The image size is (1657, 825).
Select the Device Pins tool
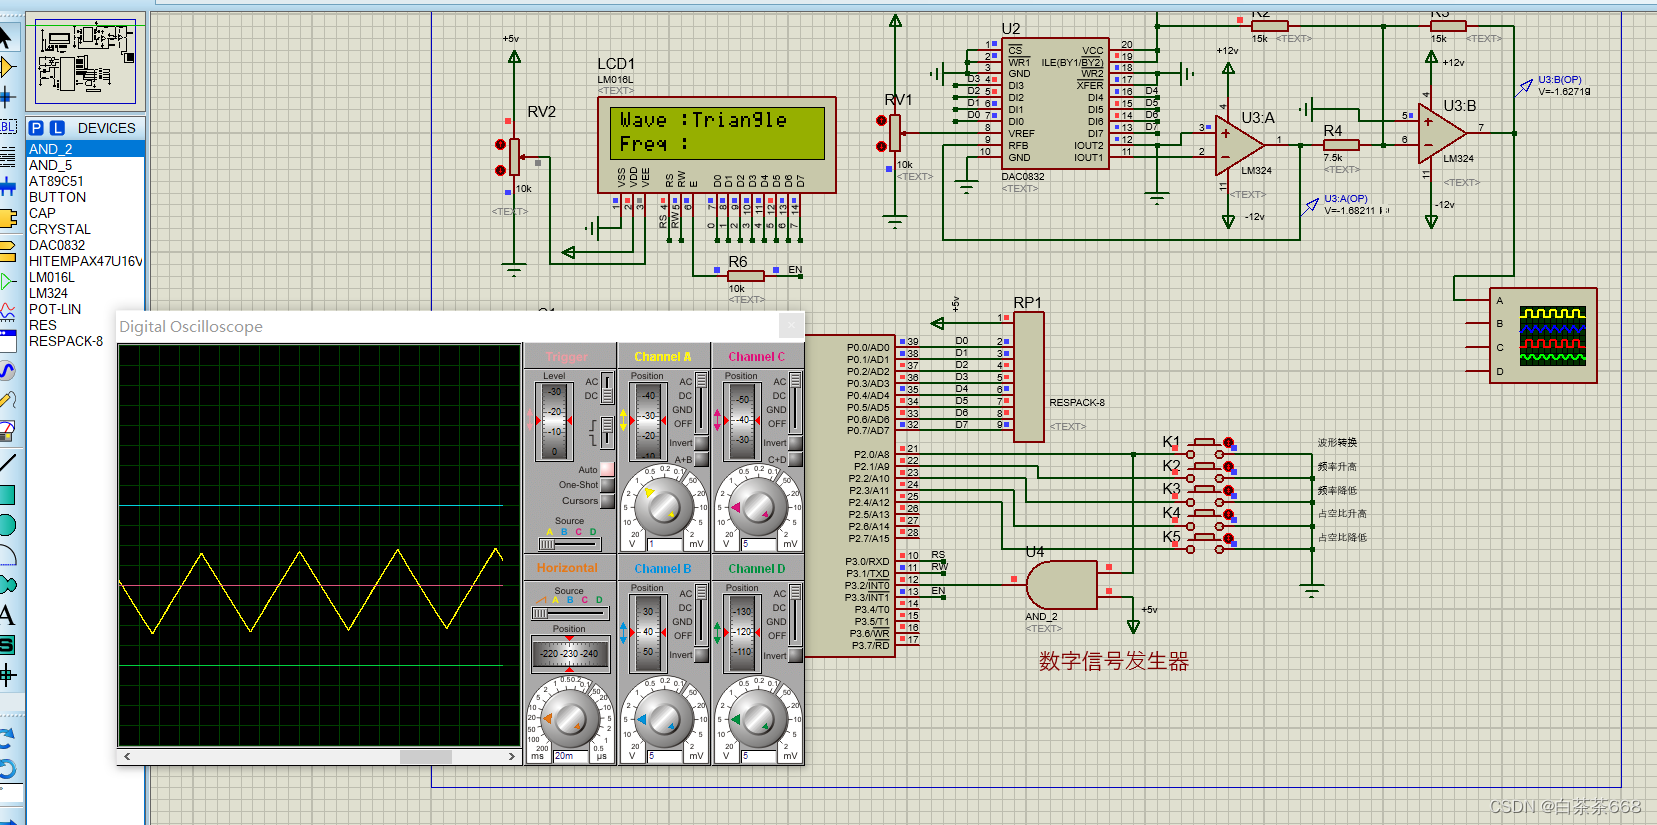(7, 281)
